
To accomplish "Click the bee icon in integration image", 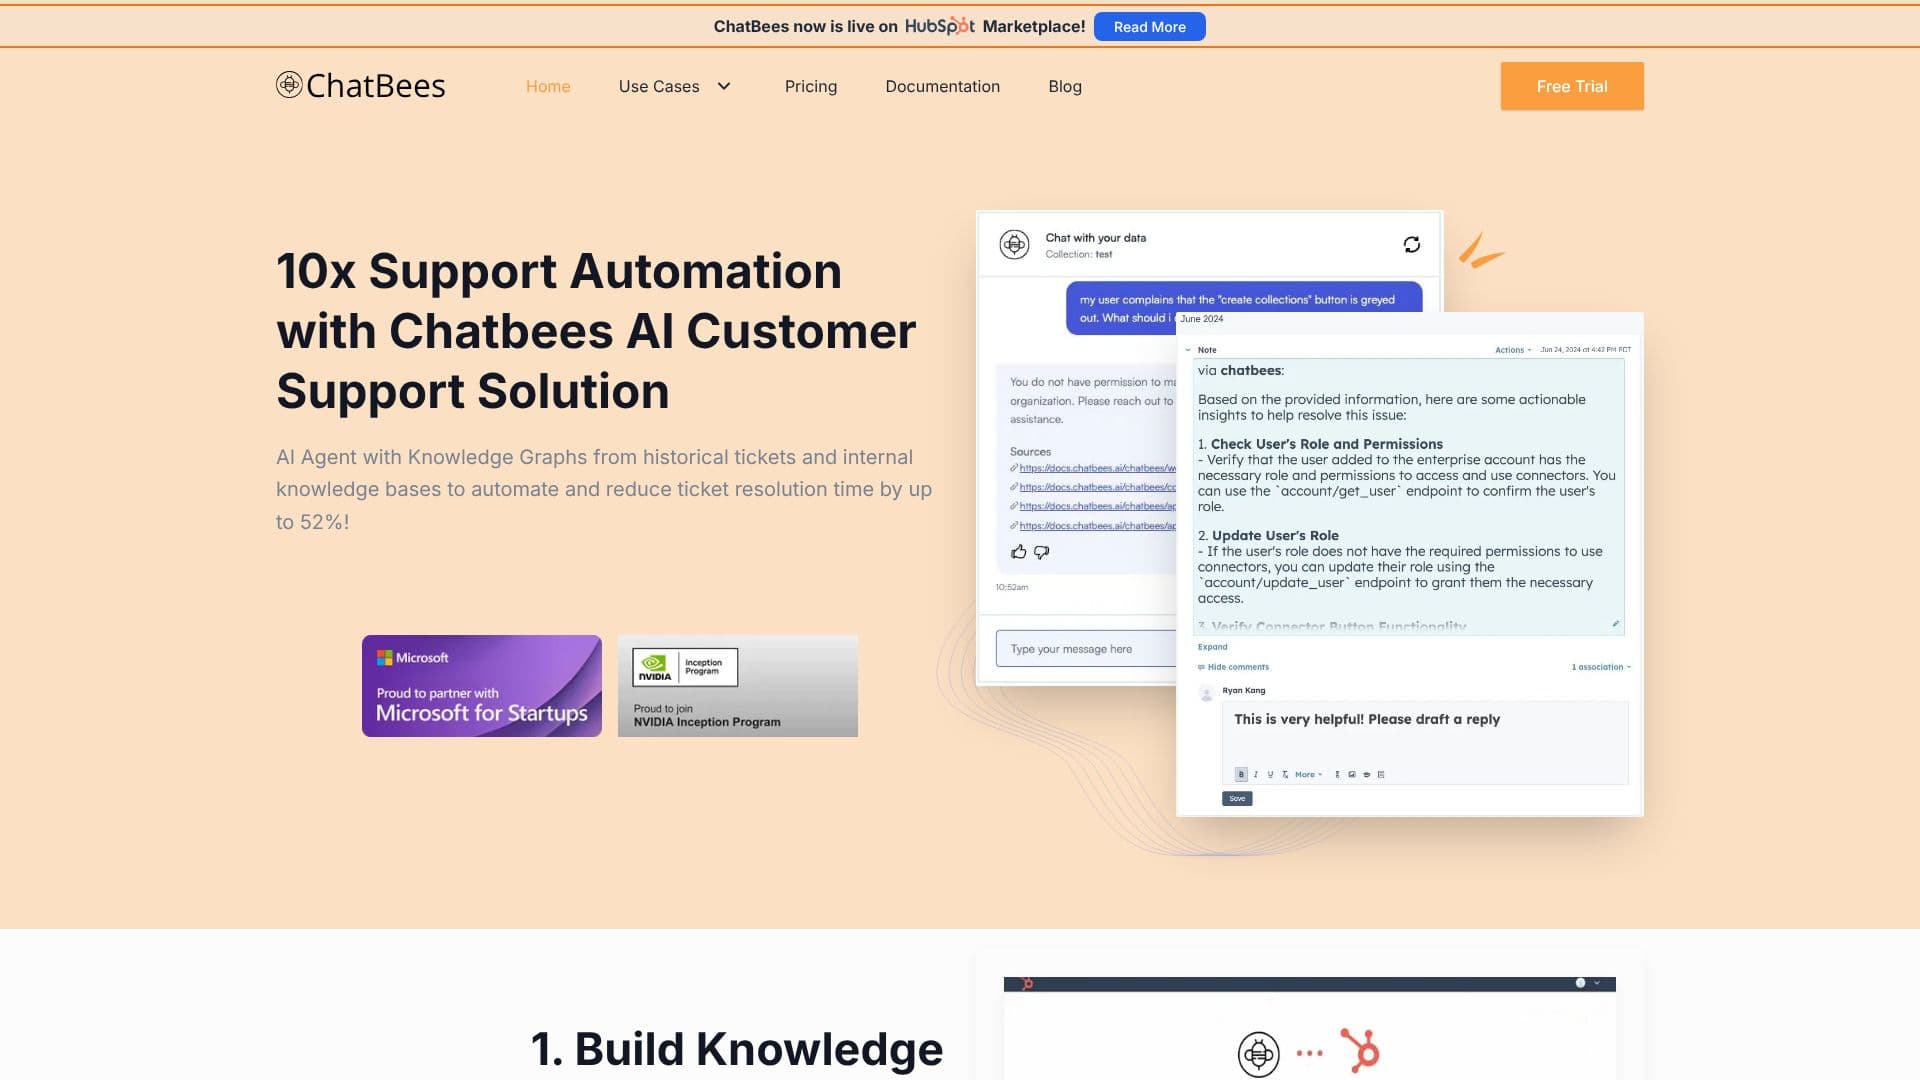I will tap(1258, 1054).
